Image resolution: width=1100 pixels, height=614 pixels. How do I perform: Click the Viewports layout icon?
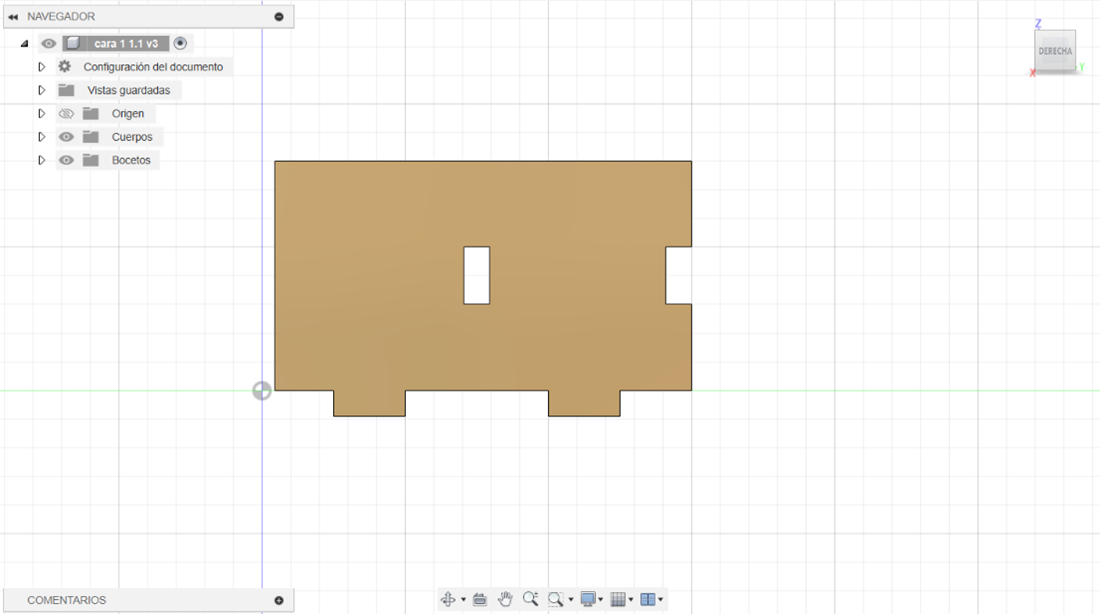pyautogui.click(x=648, y=599)
